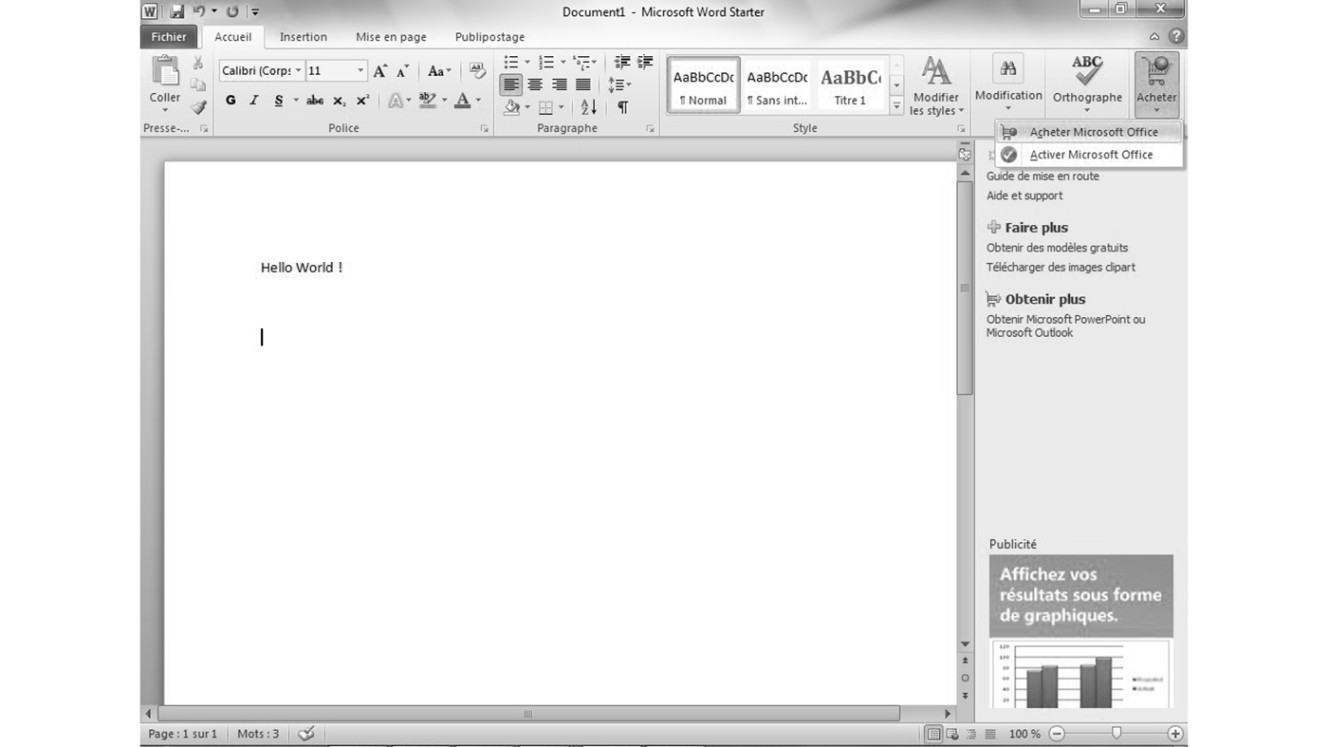Click Télécharger des images clipart
The height and width of the screenshot is (747, 1328).
[1061, 268]
